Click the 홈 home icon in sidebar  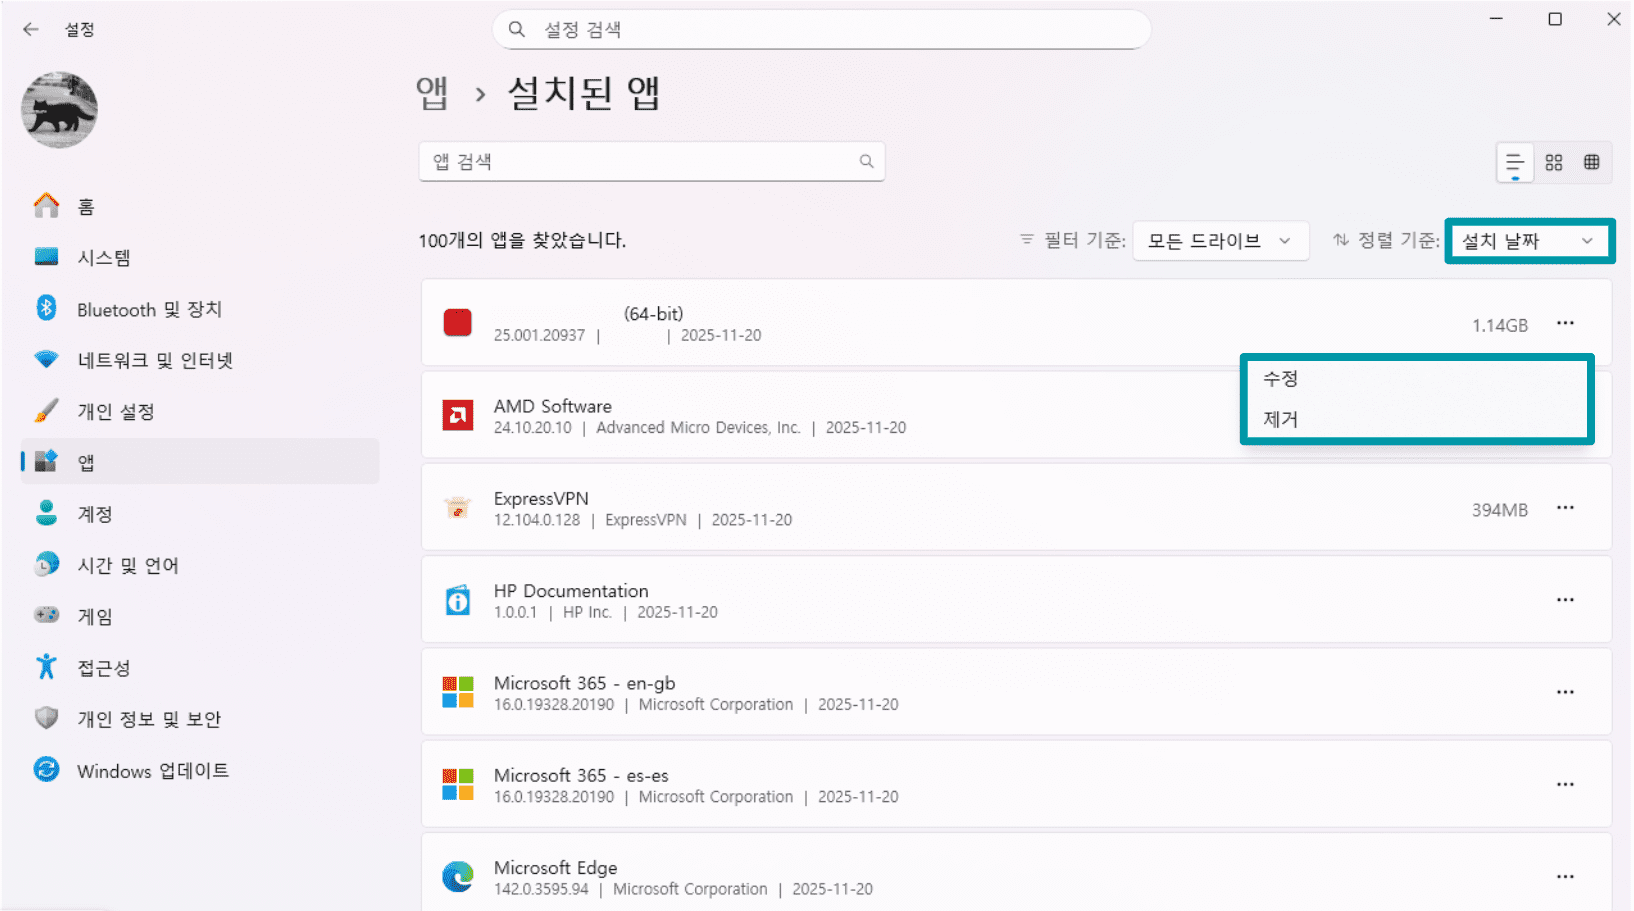click(x=46, y=205)
